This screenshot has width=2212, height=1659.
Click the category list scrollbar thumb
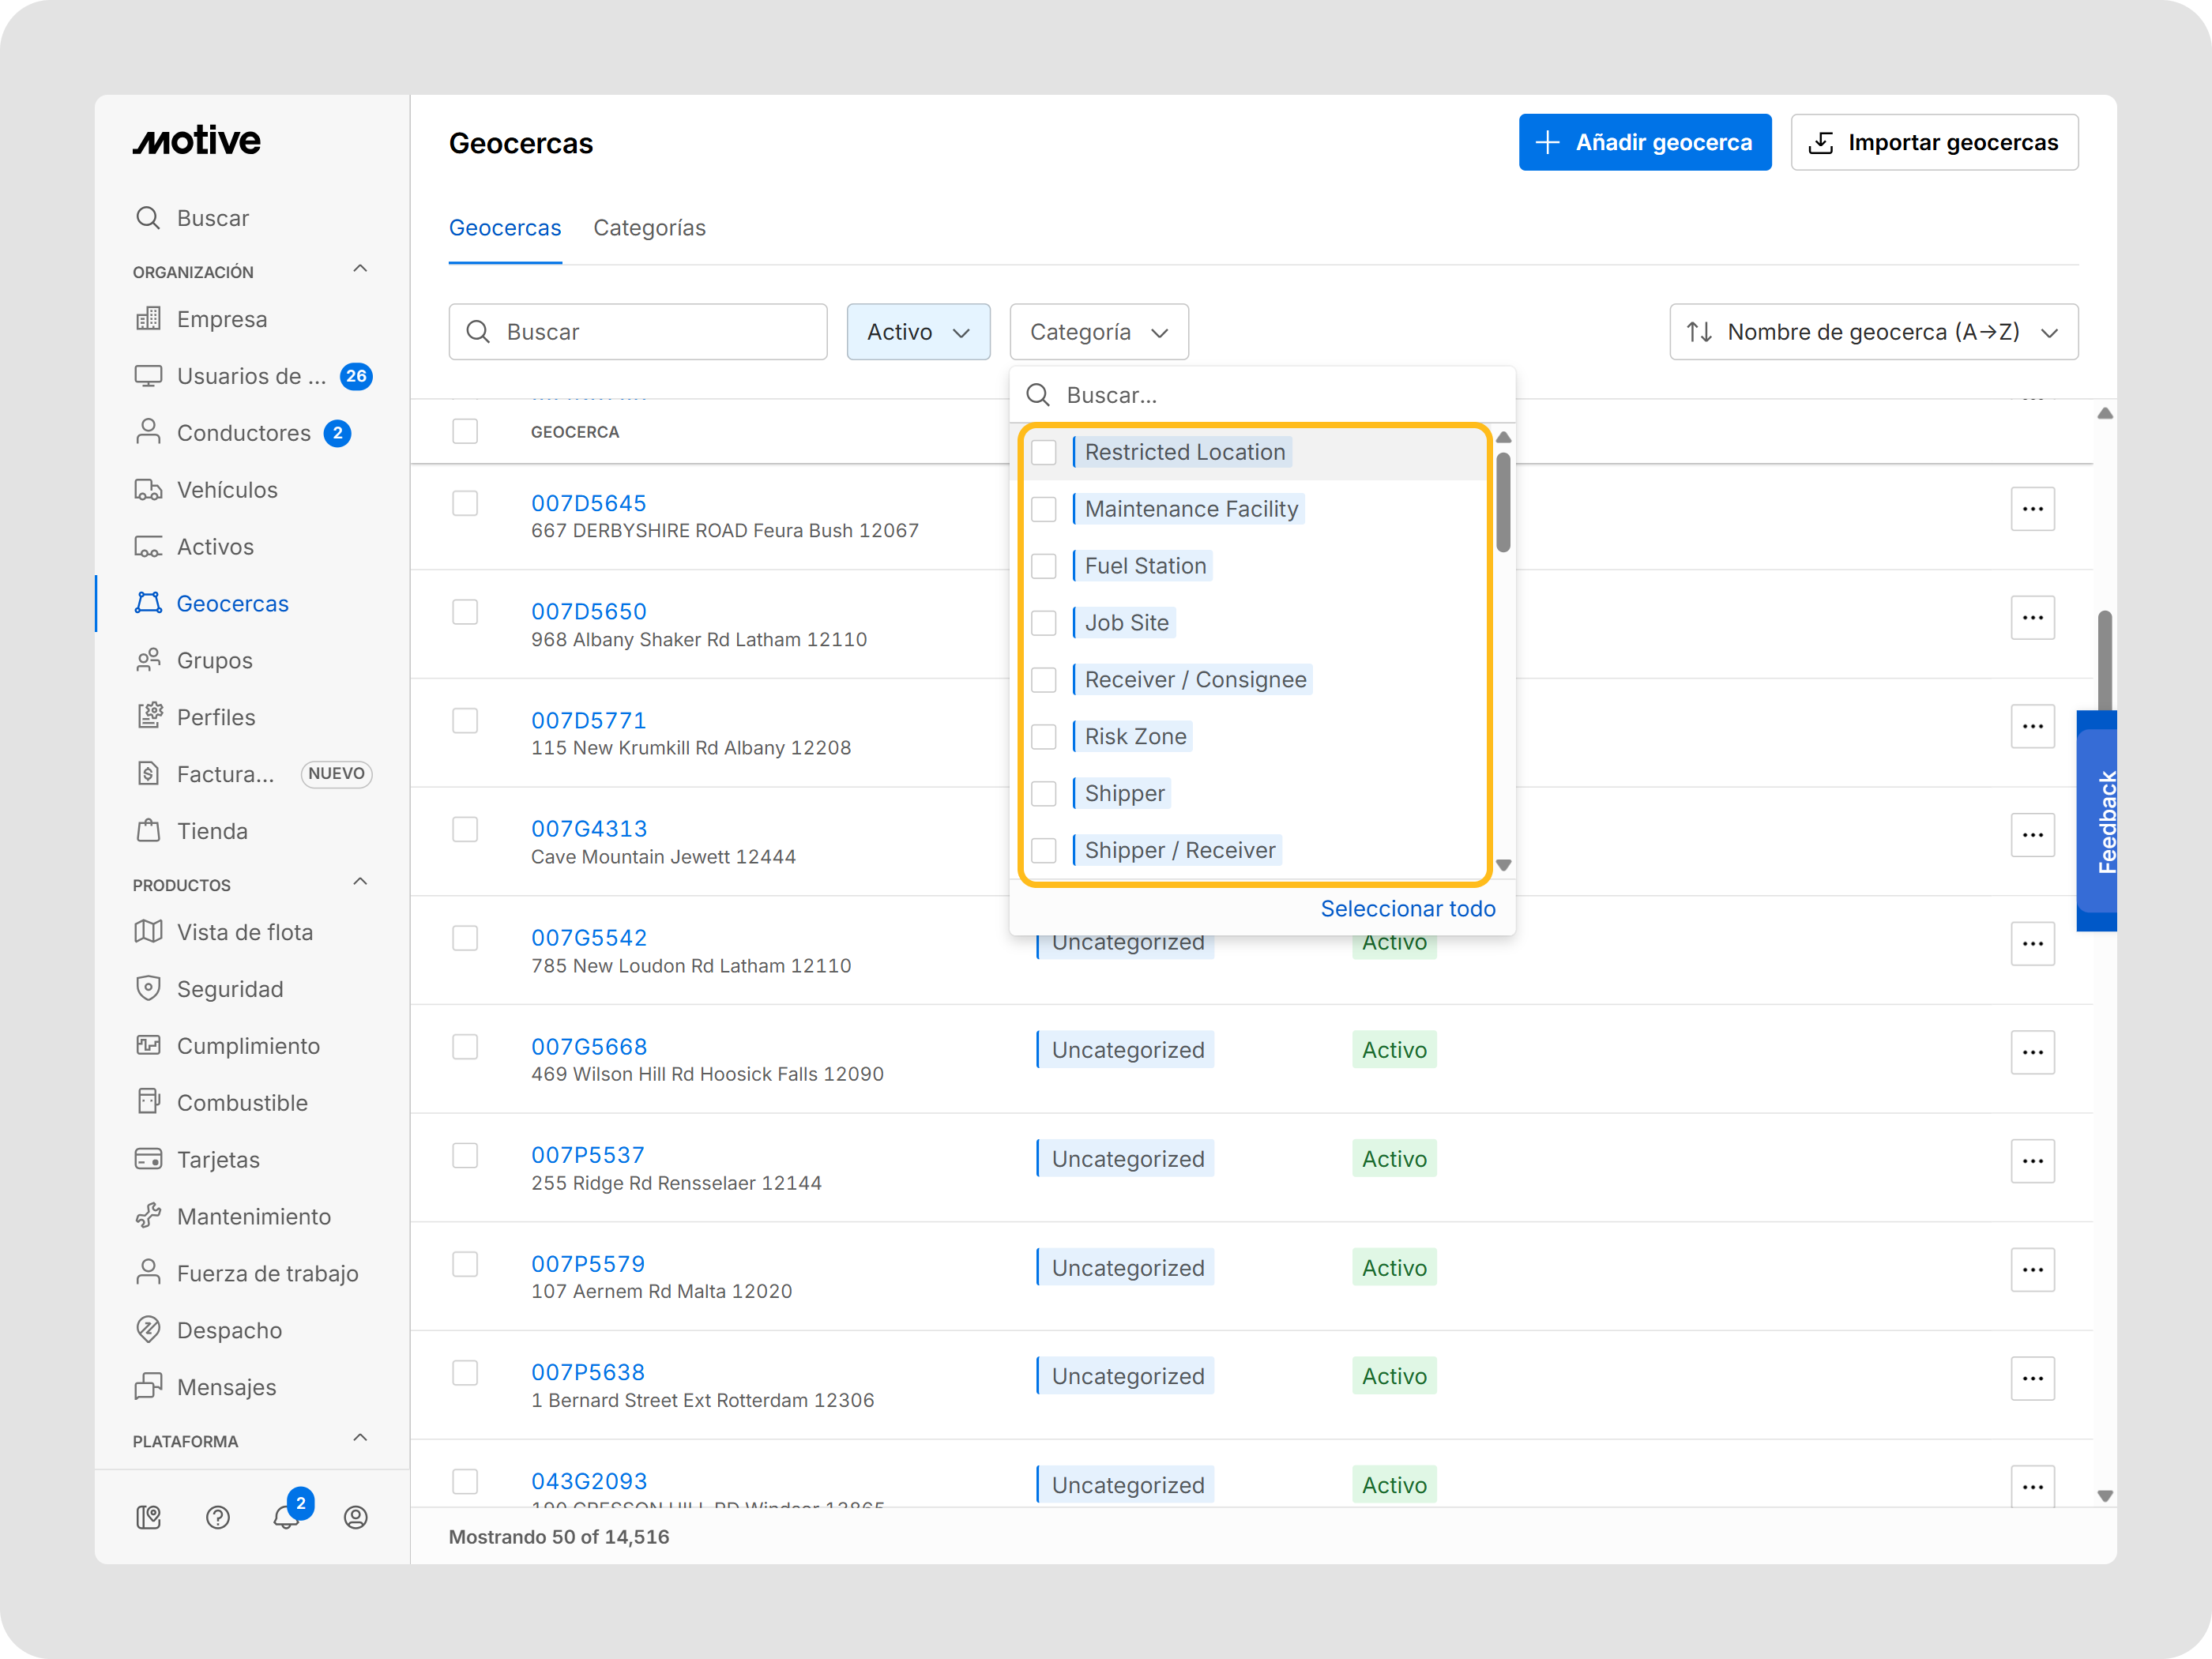point(1502,502)
